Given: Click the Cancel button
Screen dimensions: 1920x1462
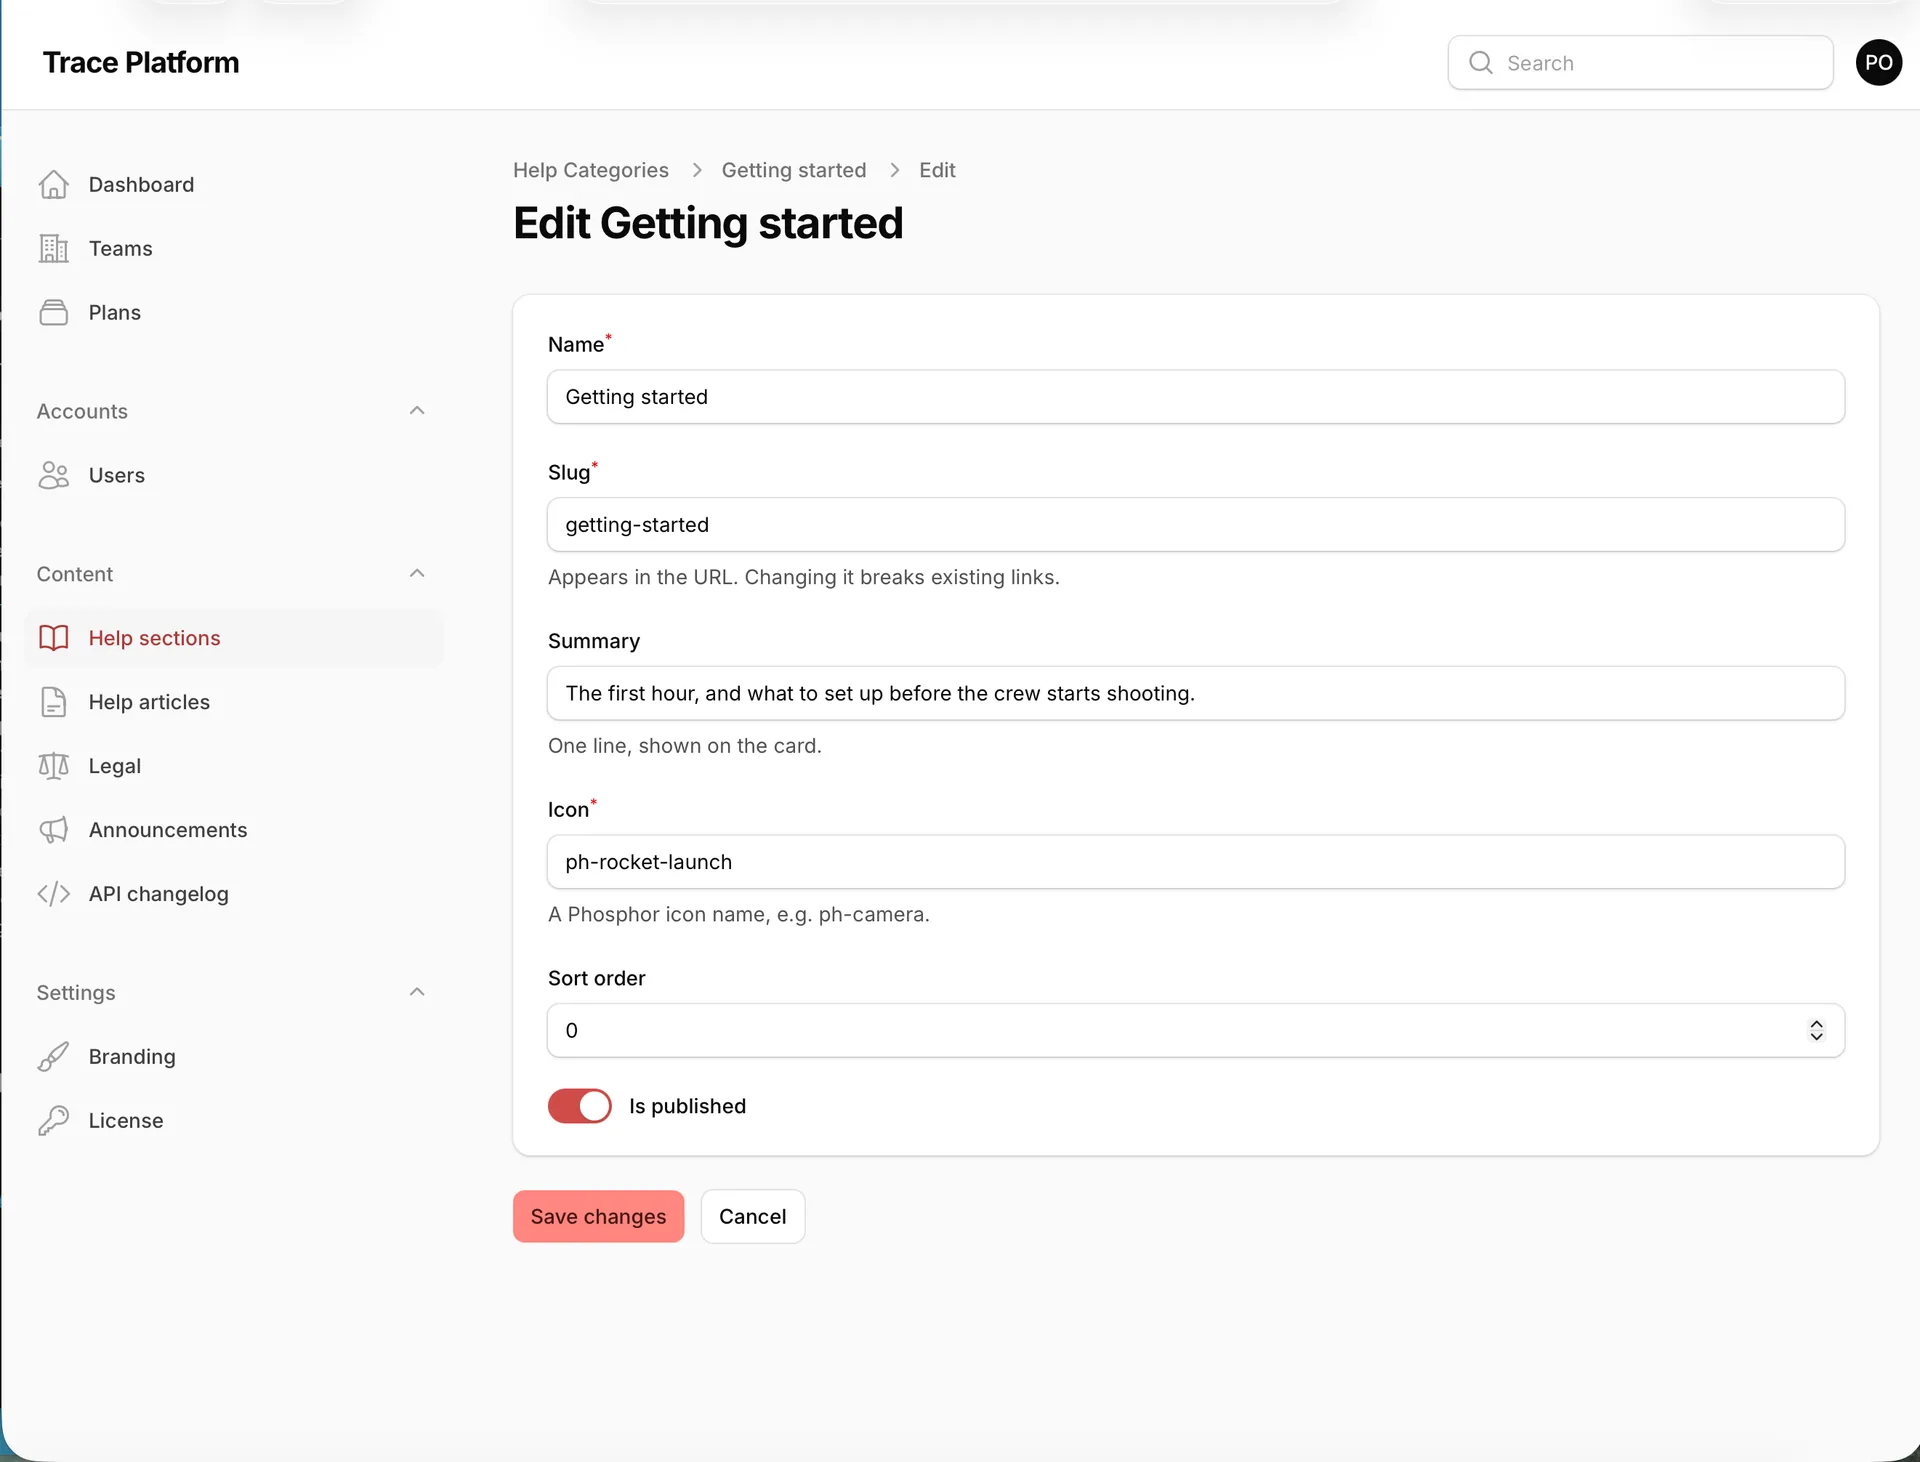Looking at the screenshot, I should coord(753,1217).
